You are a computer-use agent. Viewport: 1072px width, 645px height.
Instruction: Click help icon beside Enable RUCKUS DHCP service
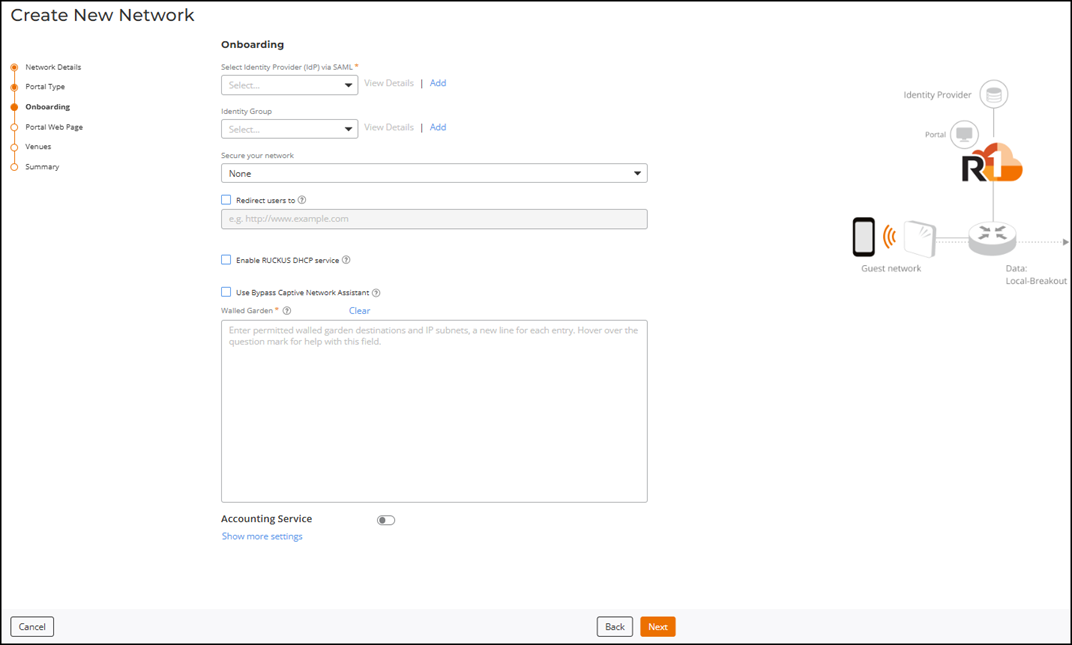tap(346, 260)
